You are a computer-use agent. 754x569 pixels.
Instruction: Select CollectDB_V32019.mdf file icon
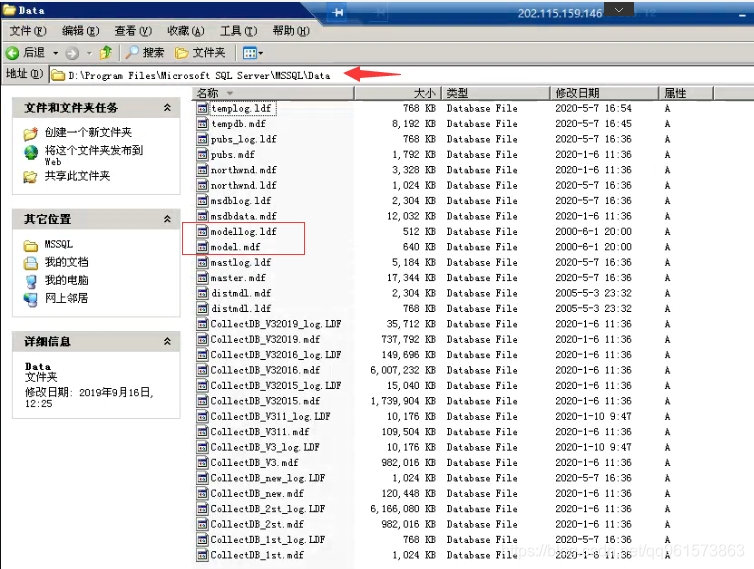point(202,339)
